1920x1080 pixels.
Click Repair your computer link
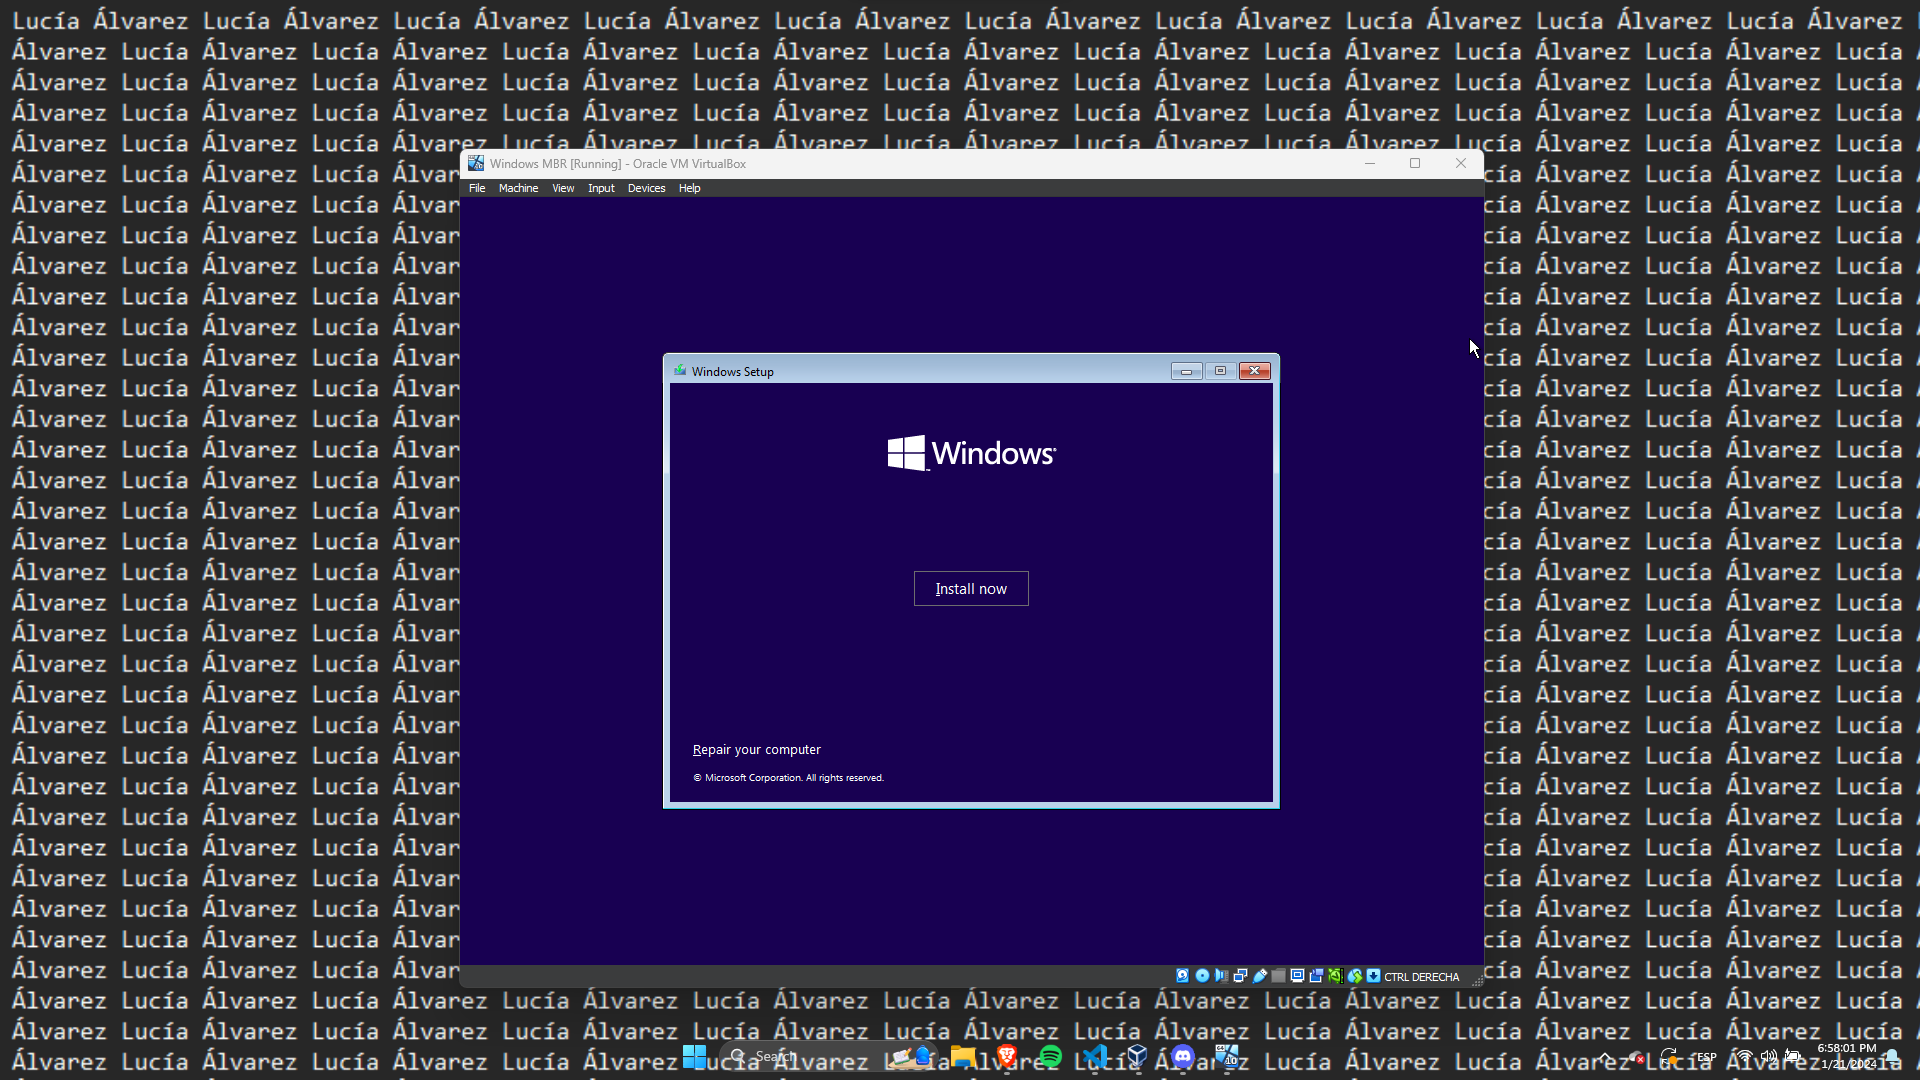(x=756, y=750)
